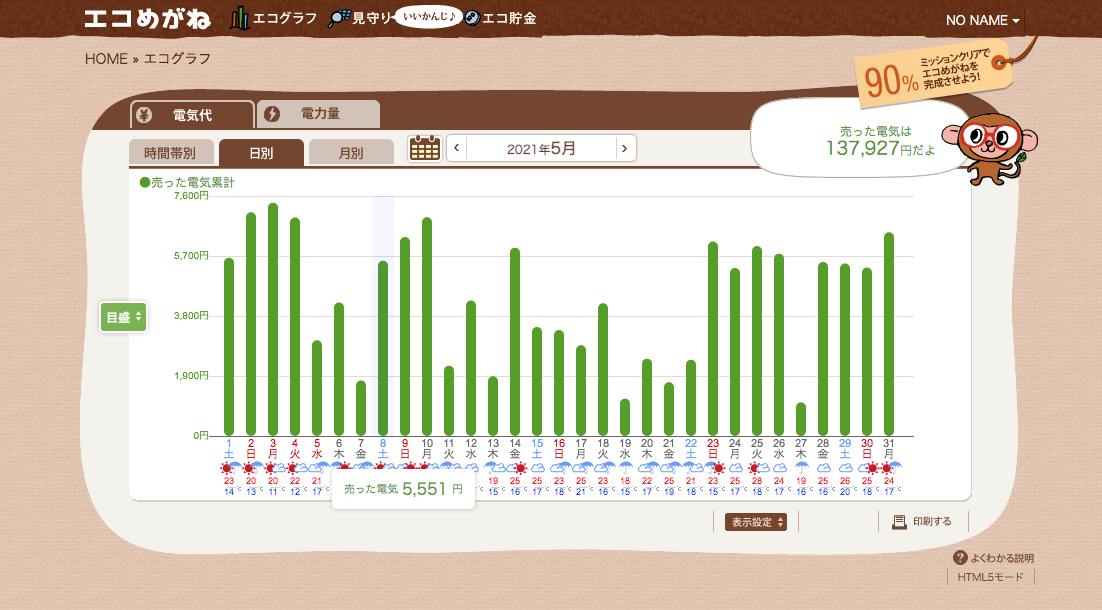Click the エコグラフ menu label

pos(285,18)
